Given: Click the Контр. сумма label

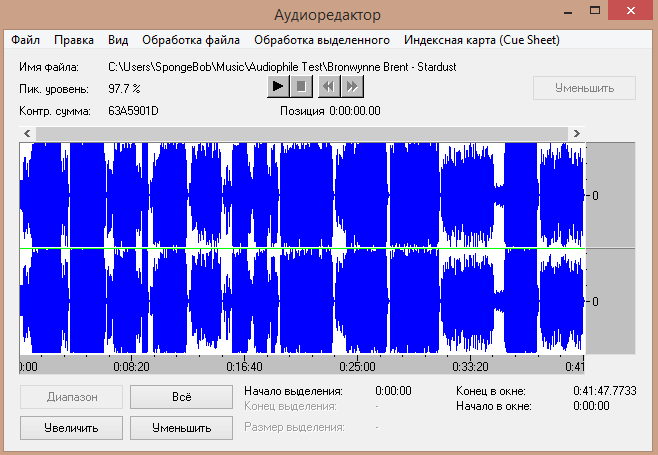Looking at the screenshot, I should [x=55, y=111].
